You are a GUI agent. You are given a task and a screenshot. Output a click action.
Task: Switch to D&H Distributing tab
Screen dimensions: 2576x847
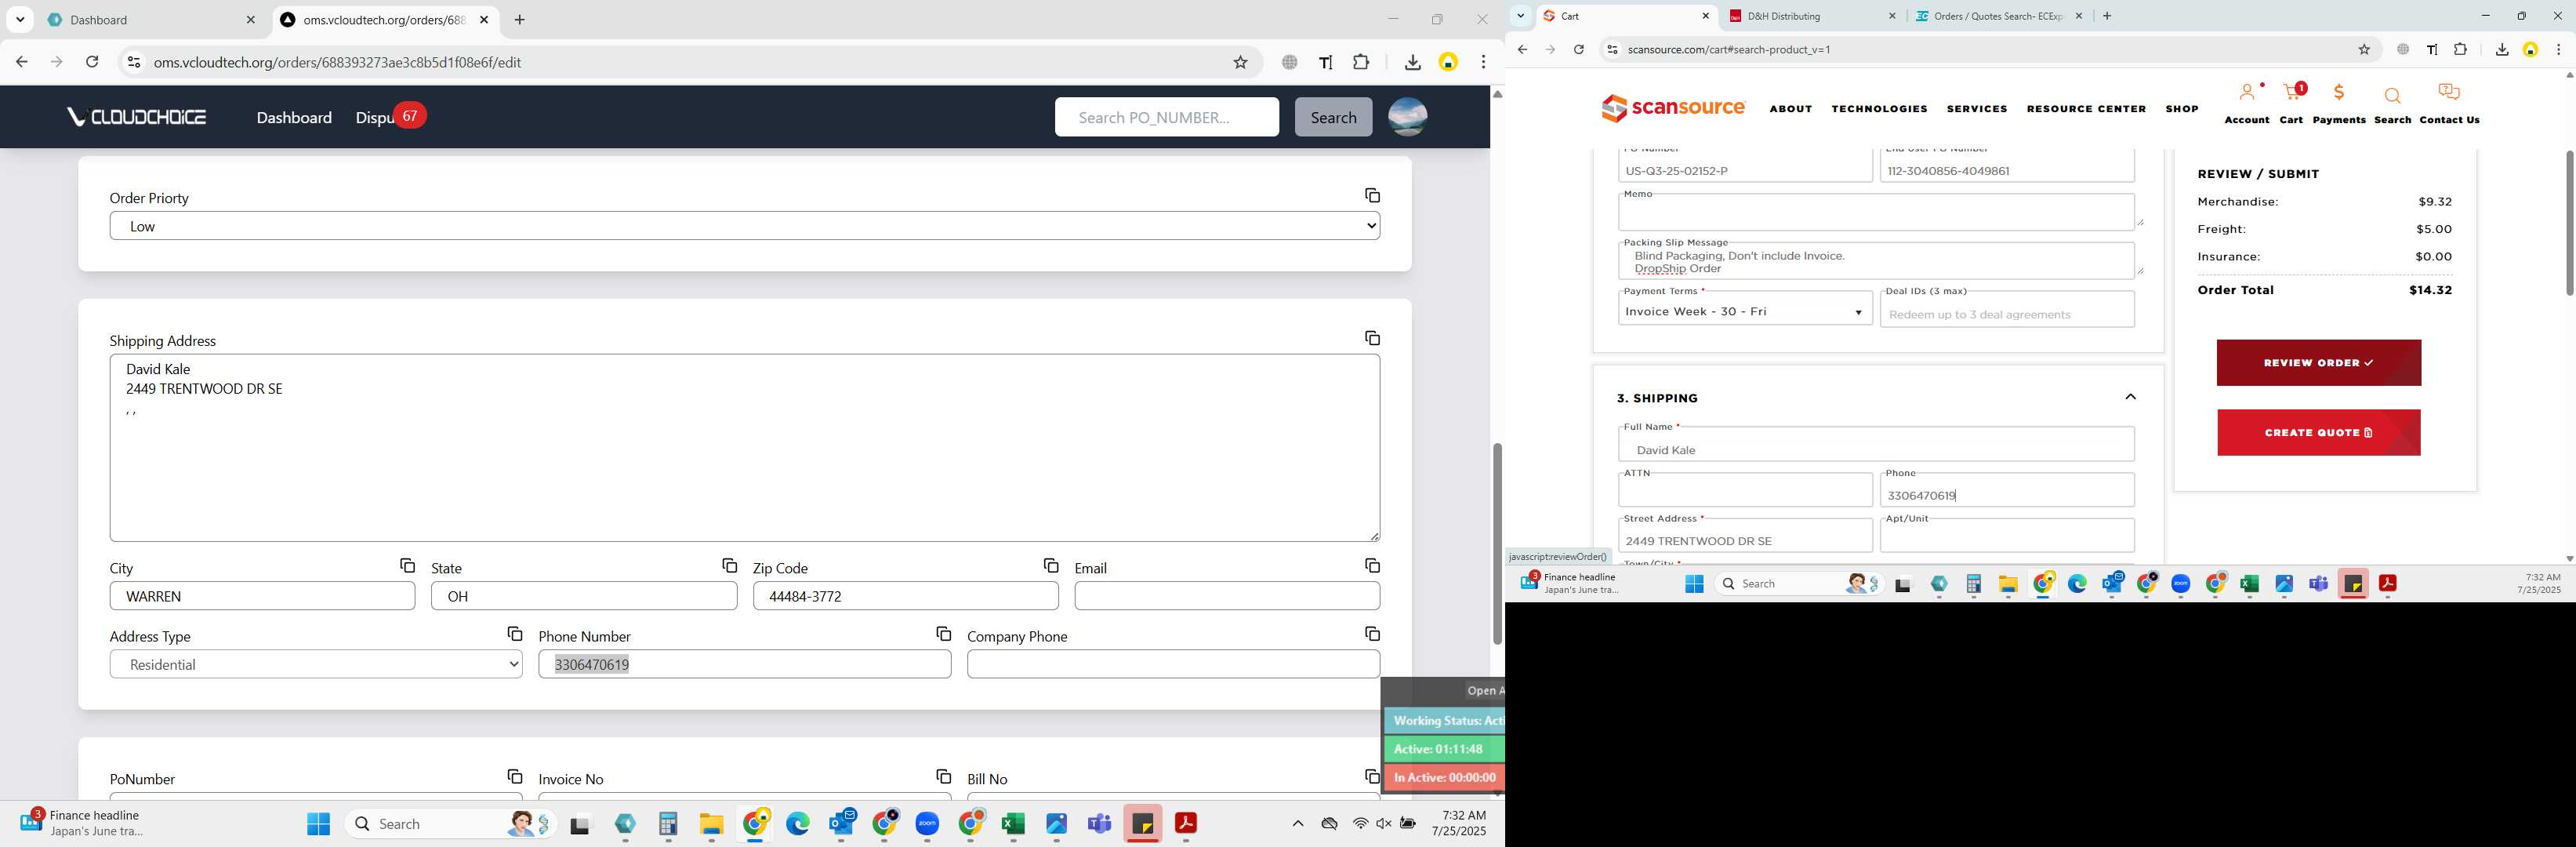(x=1812, y=16)
